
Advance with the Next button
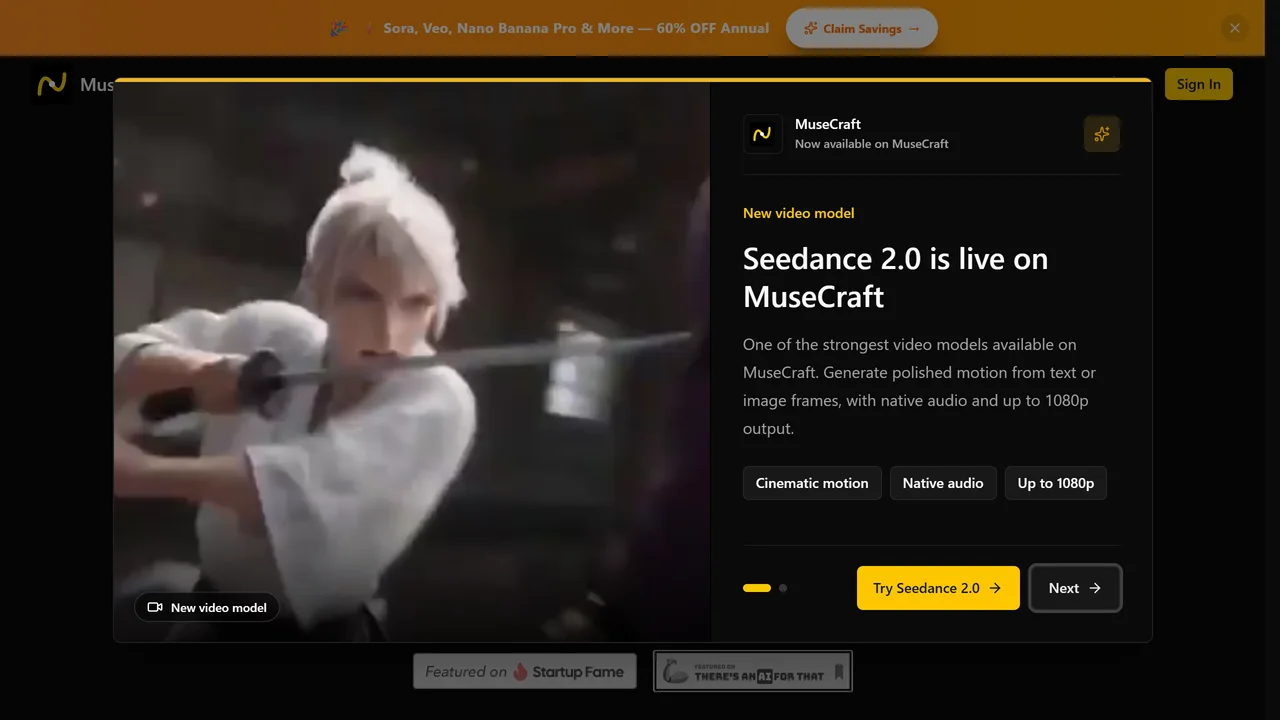(x=1075, y=588)
